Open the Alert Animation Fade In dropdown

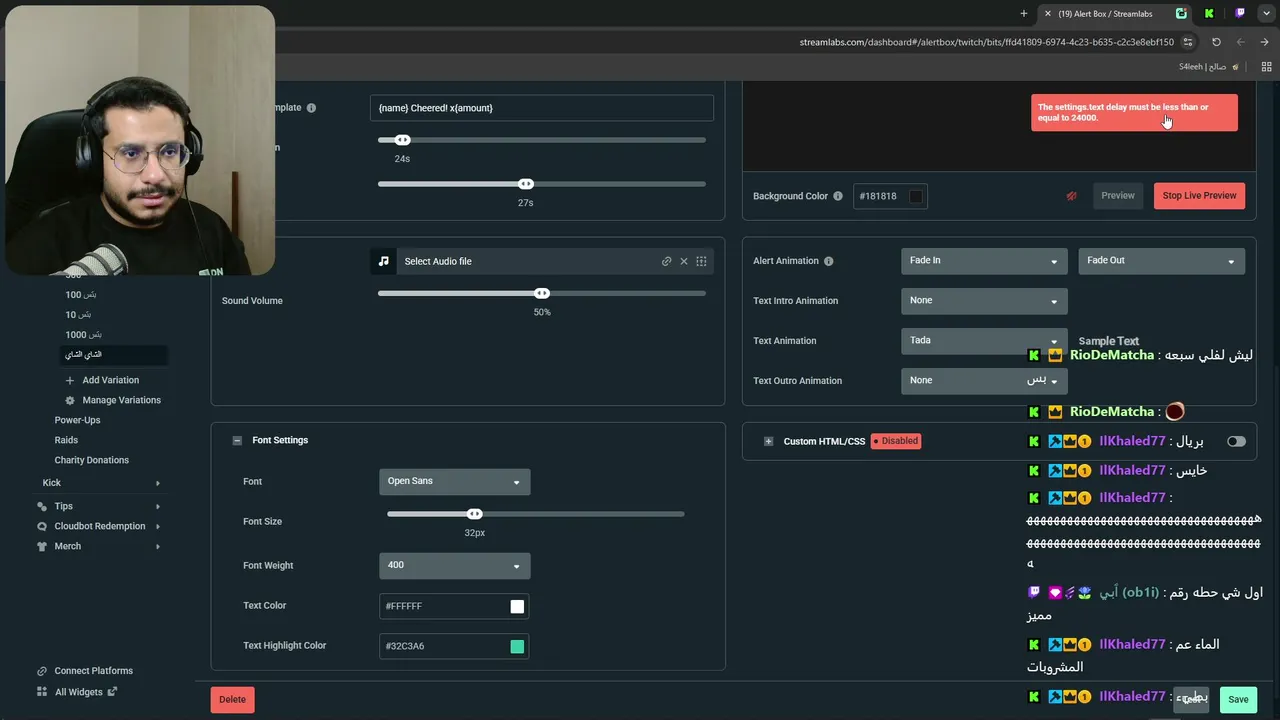click(x=984, y=261)
